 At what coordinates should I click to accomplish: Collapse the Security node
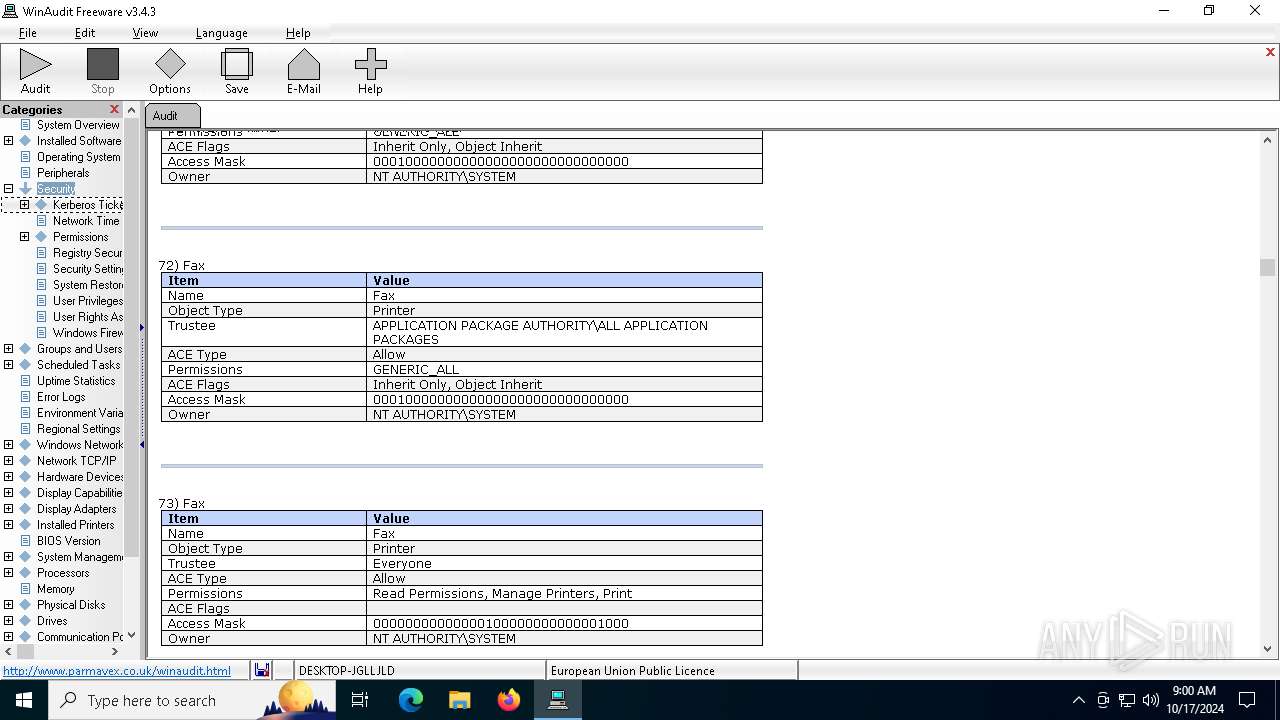(9, 189)
